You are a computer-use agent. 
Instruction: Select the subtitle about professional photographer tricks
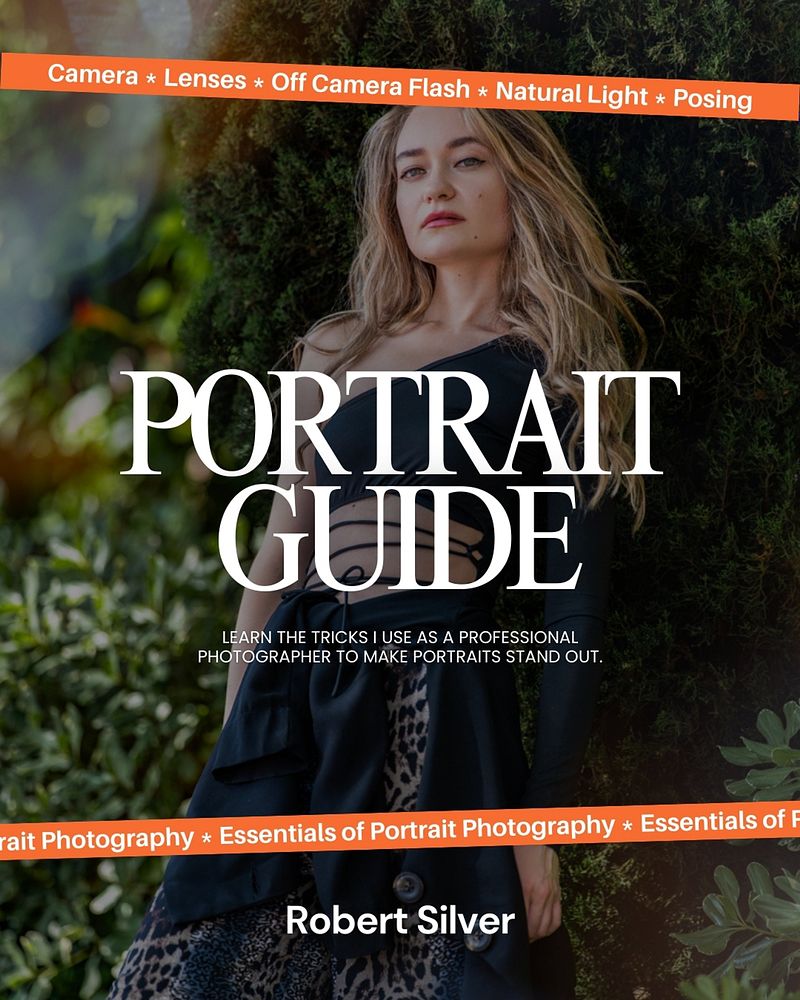click(x=400, y=645)
